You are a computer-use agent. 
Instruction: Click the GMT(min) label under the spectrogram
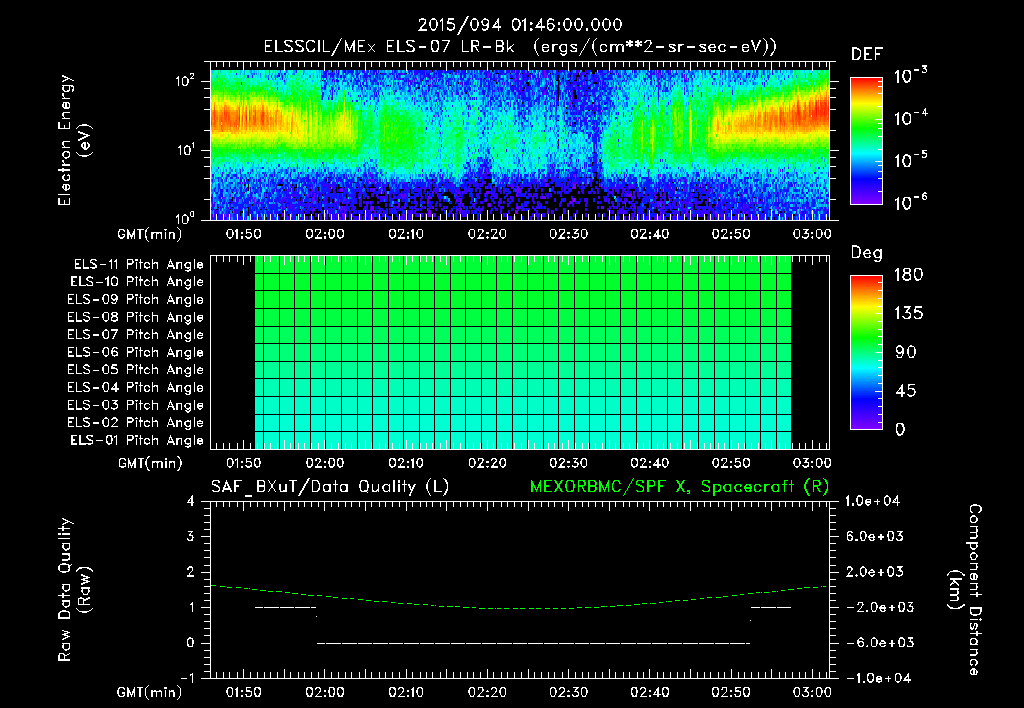[150, 234]
